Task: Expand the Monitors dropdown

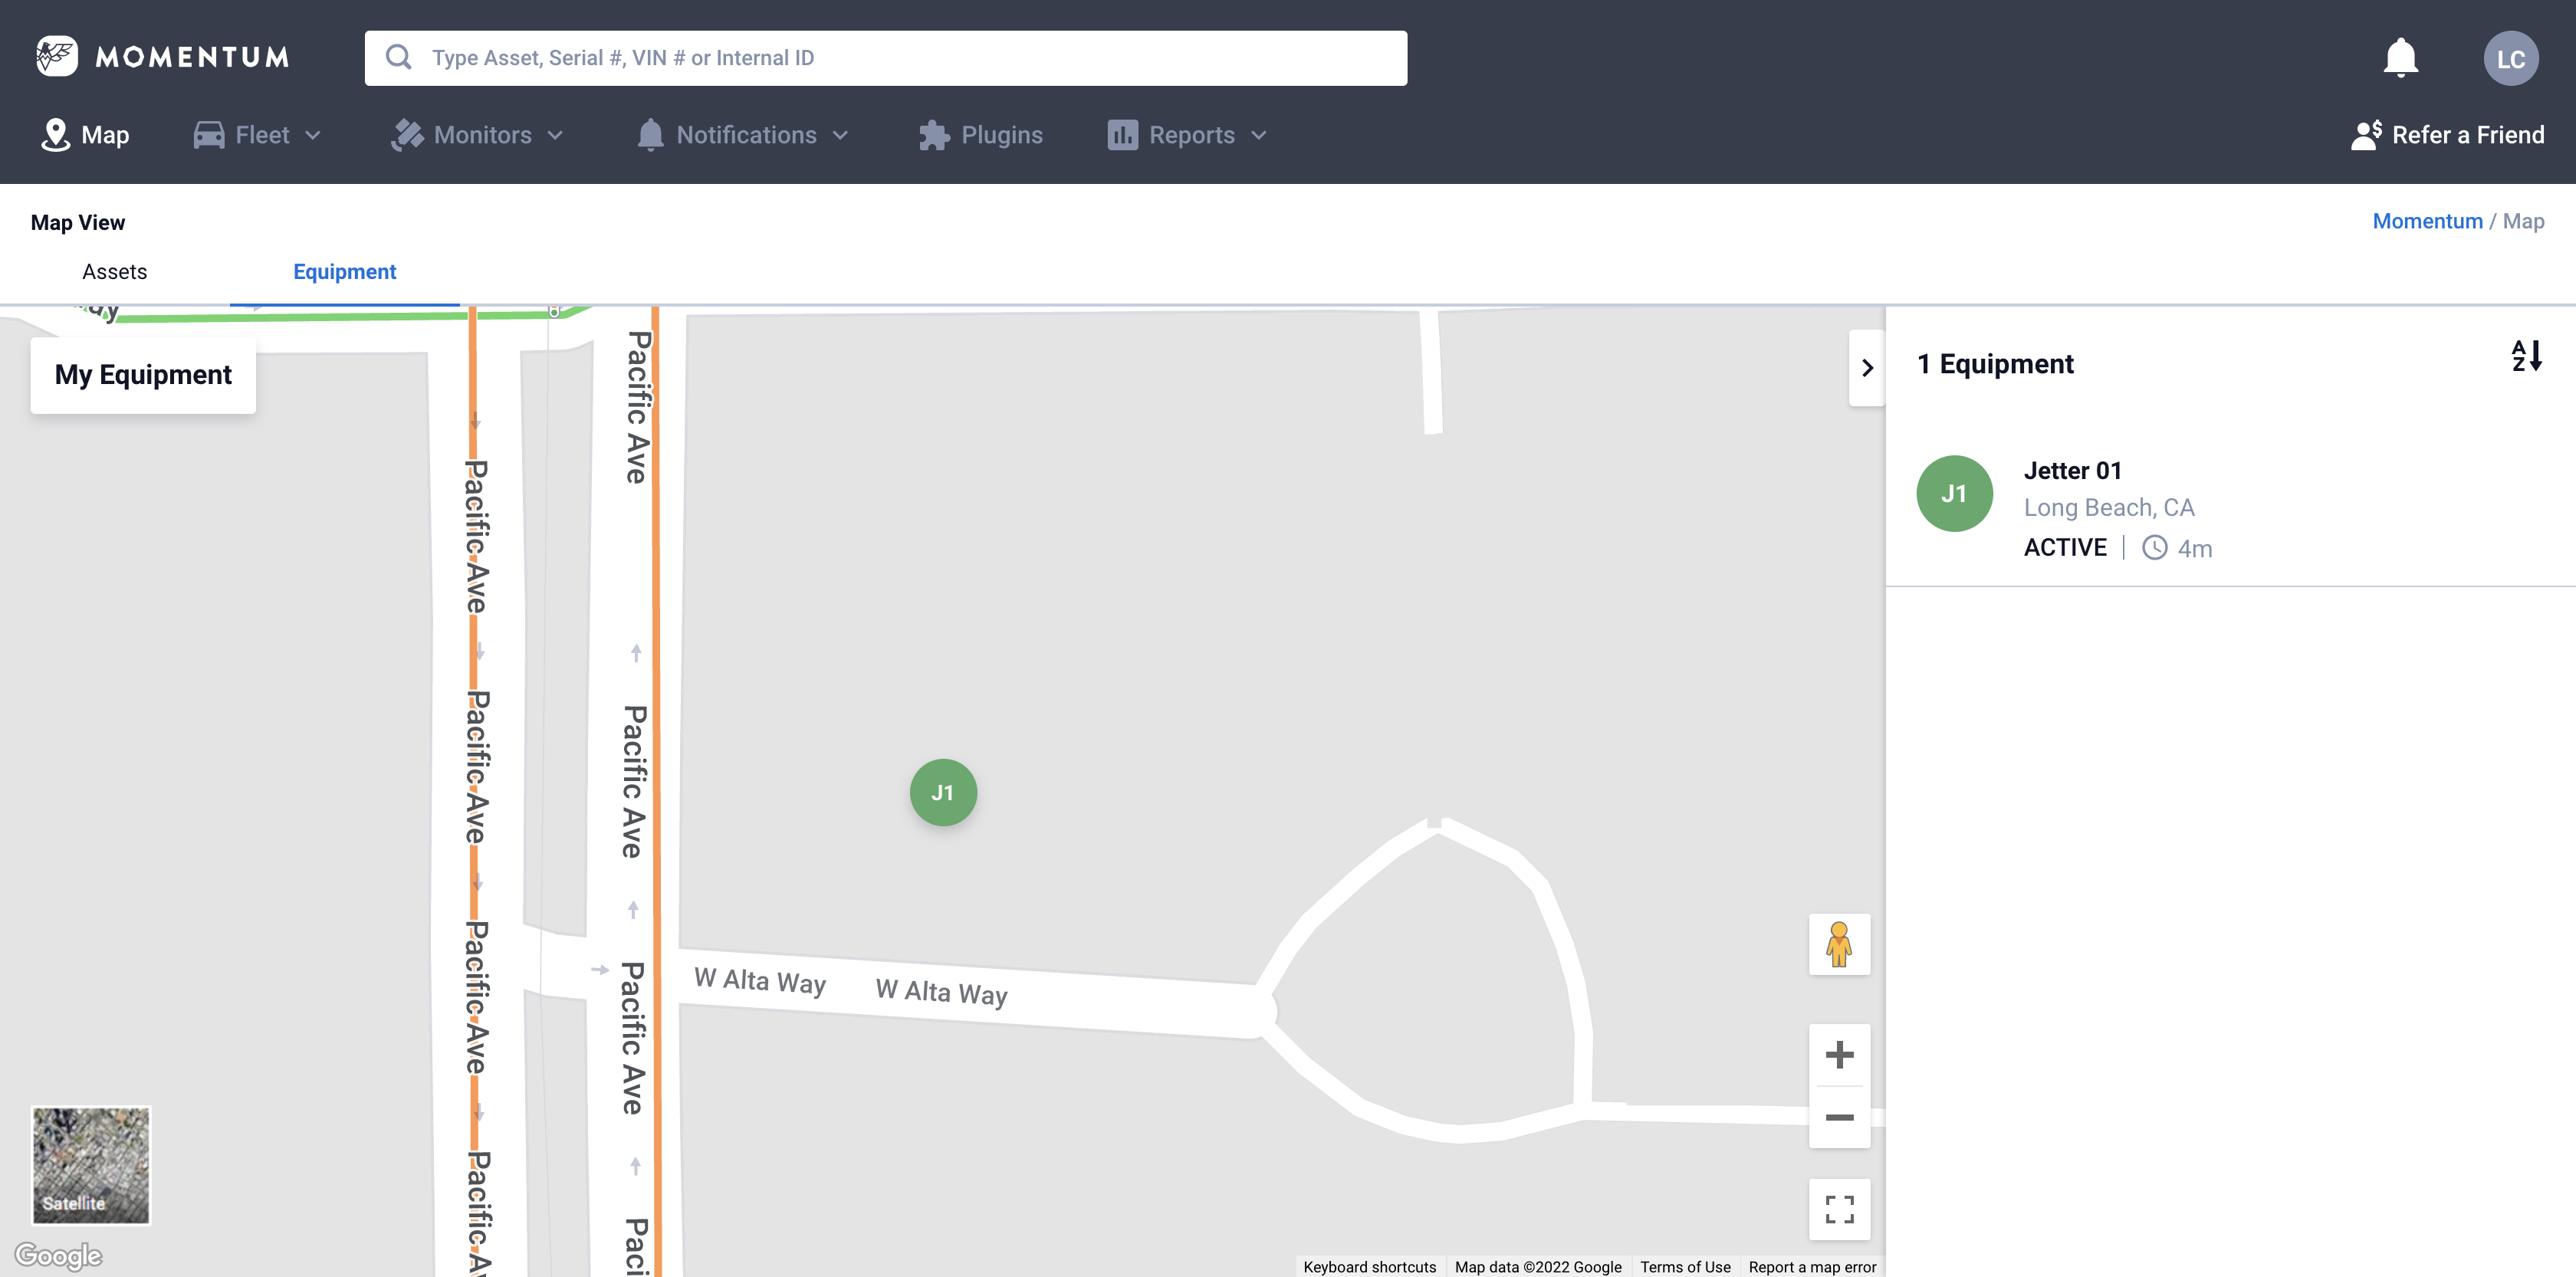Action: tap(478, 134)
